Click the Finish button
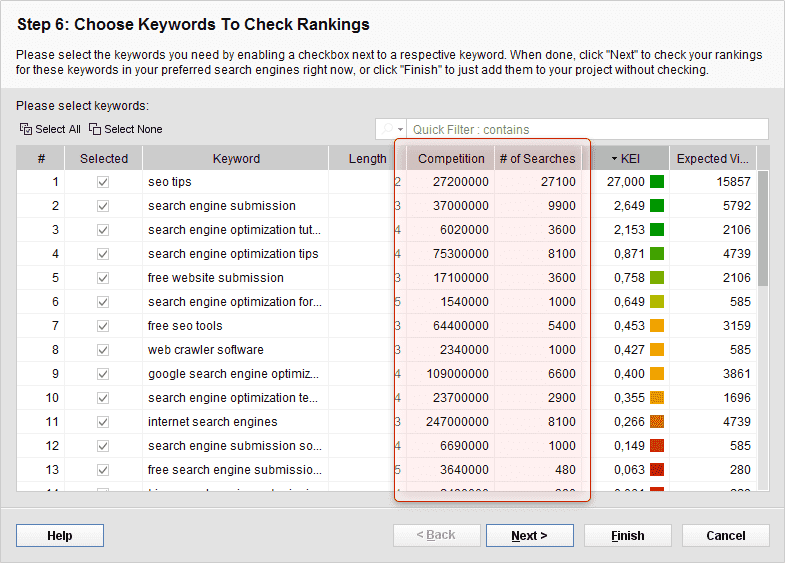Viewport: 785px width, 563px height. (627, 536)
